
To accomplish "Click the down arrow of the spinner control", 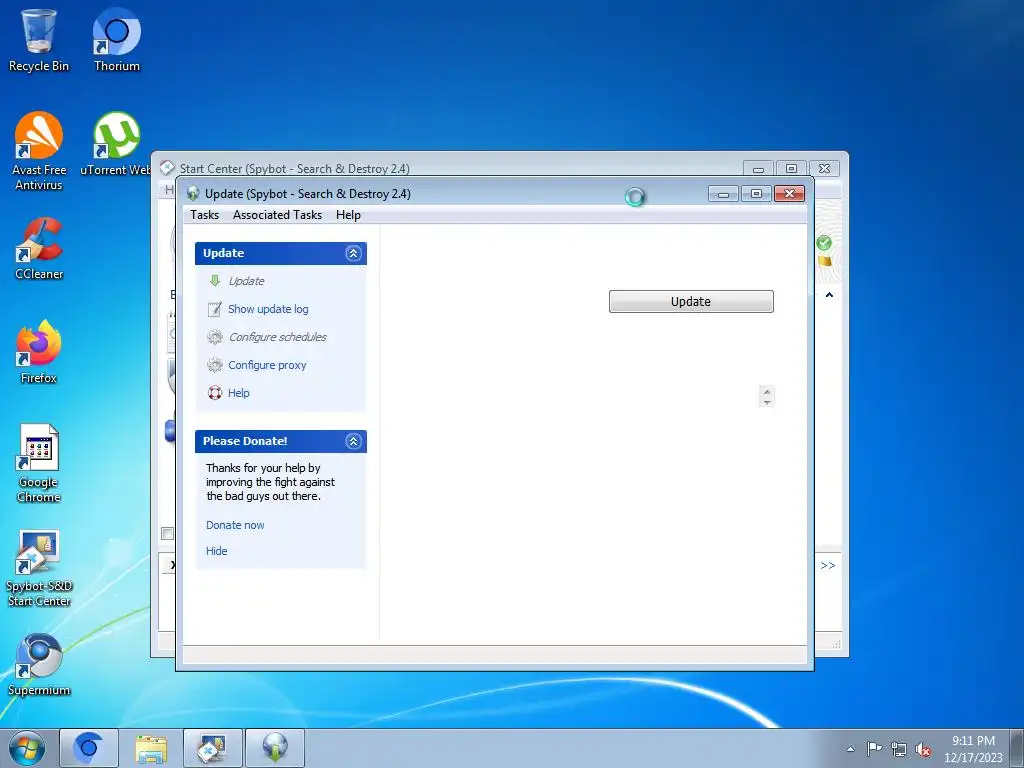I will tap(767, 402).
